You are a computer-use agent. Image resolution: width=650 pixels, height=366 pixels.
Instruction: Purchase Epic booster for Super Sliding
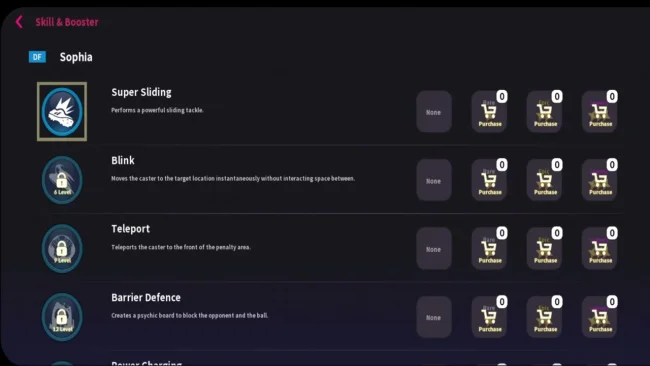544,111
